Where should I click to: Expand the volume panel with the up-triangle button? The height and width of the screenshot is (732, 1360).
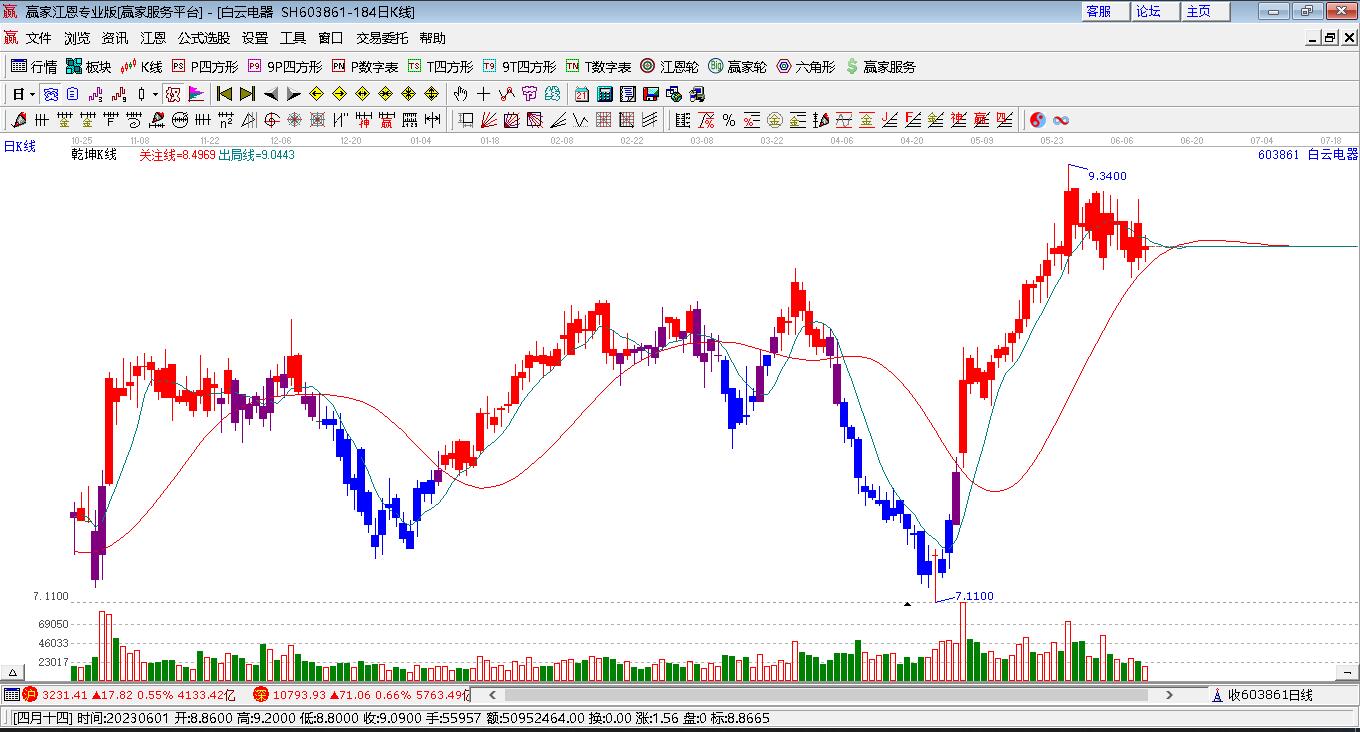pyautogui.click(x=13, y=673)
